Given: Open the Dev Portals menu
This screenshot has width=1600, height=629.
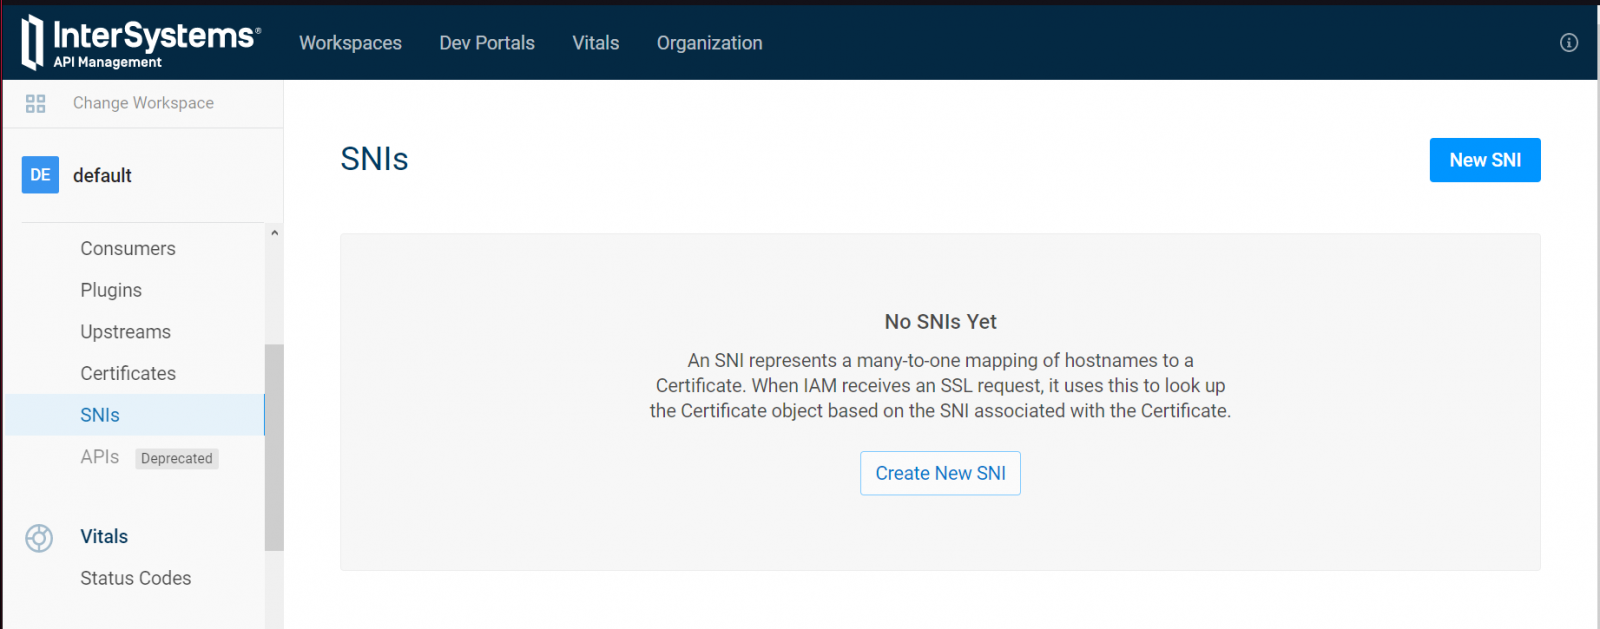Looking at the screenshot, I should 487,43.
